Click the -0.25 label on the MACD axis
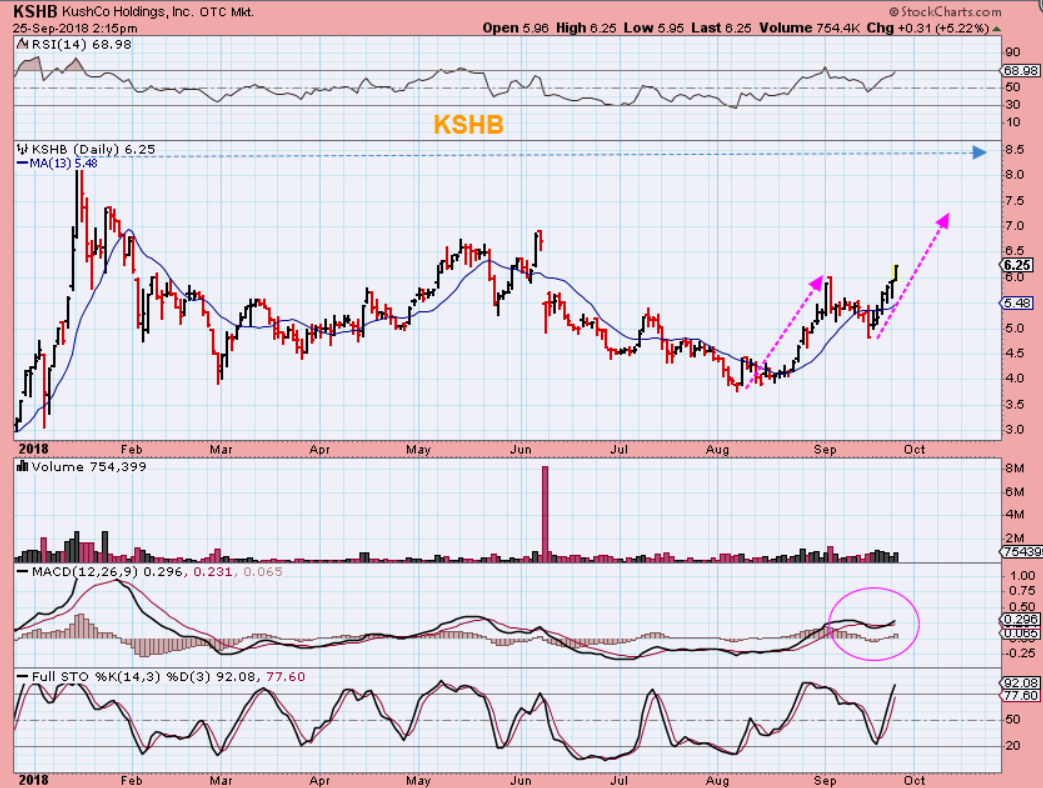 tap(1020, 653)
